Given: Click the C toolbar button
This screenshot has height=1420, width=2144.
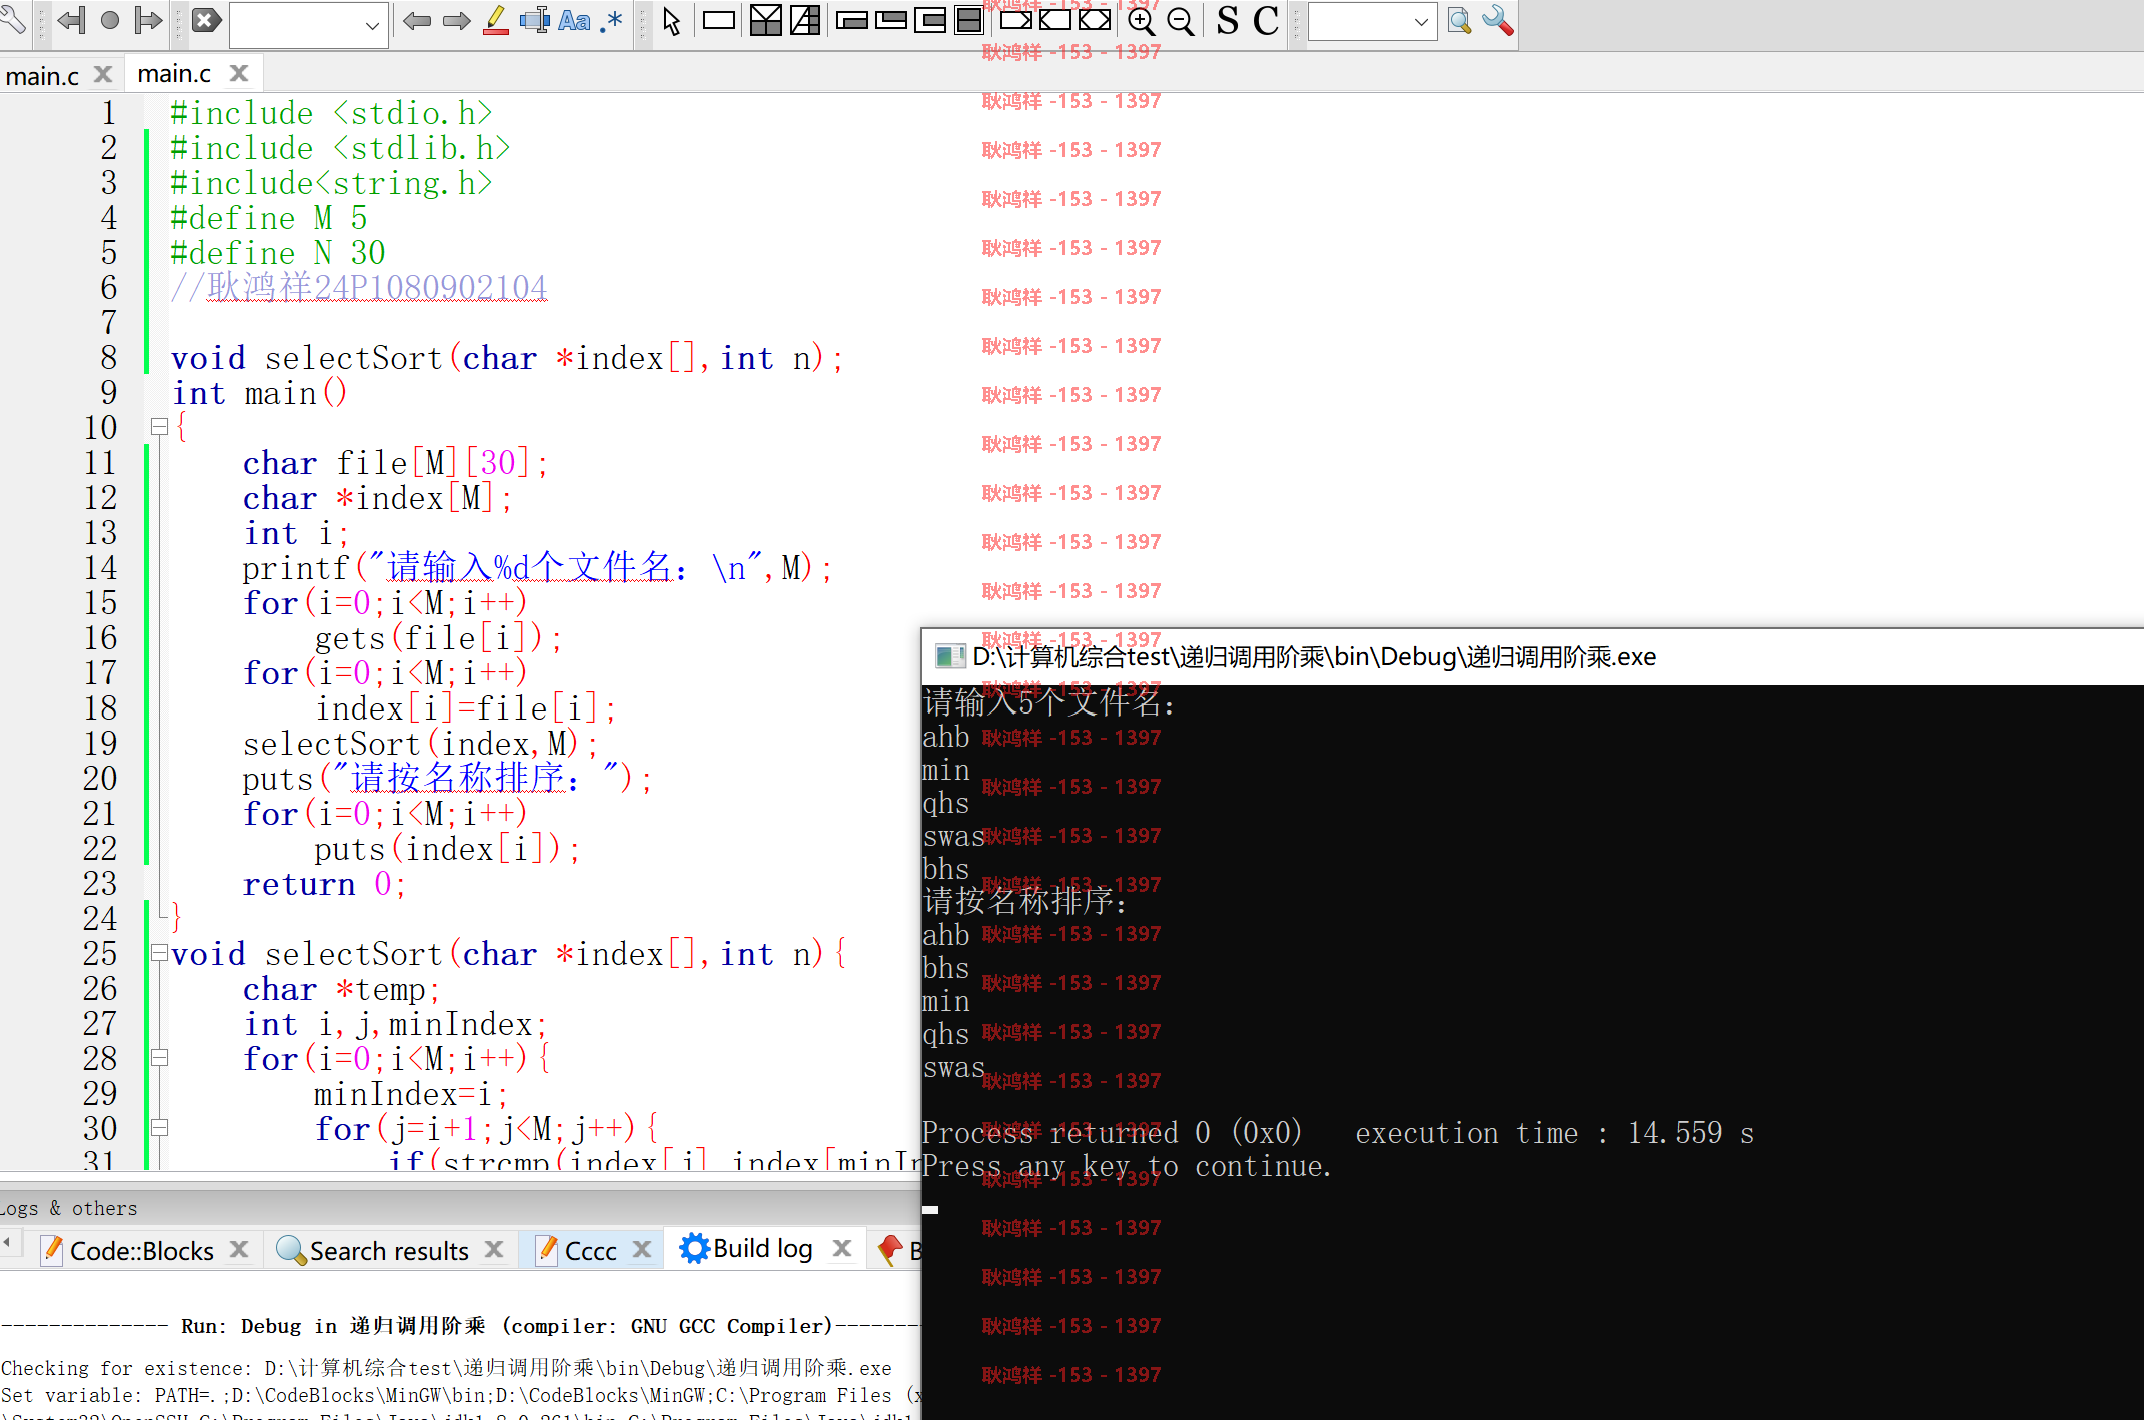Looking at the screenshot, I should [1266, 20].
